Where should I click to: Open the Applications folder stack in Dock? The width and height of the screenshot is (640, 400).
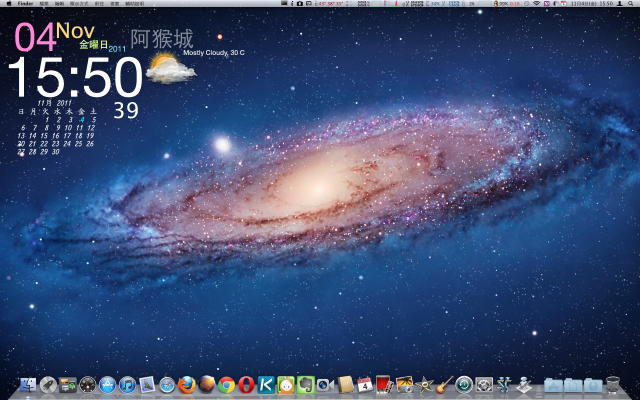(x=553, y=386)
